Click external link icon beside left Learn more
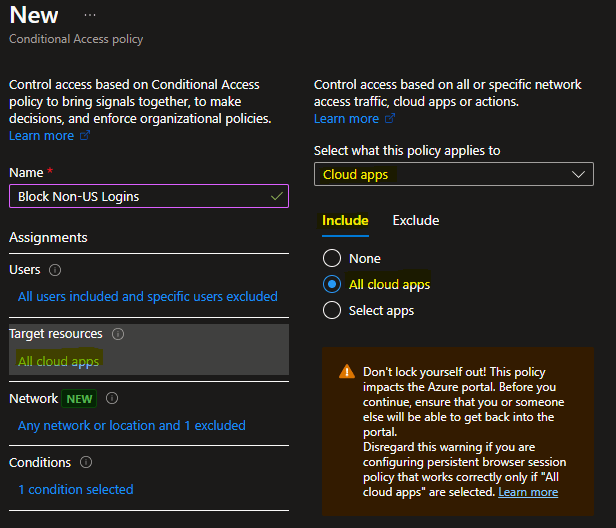 click(84, 136)
